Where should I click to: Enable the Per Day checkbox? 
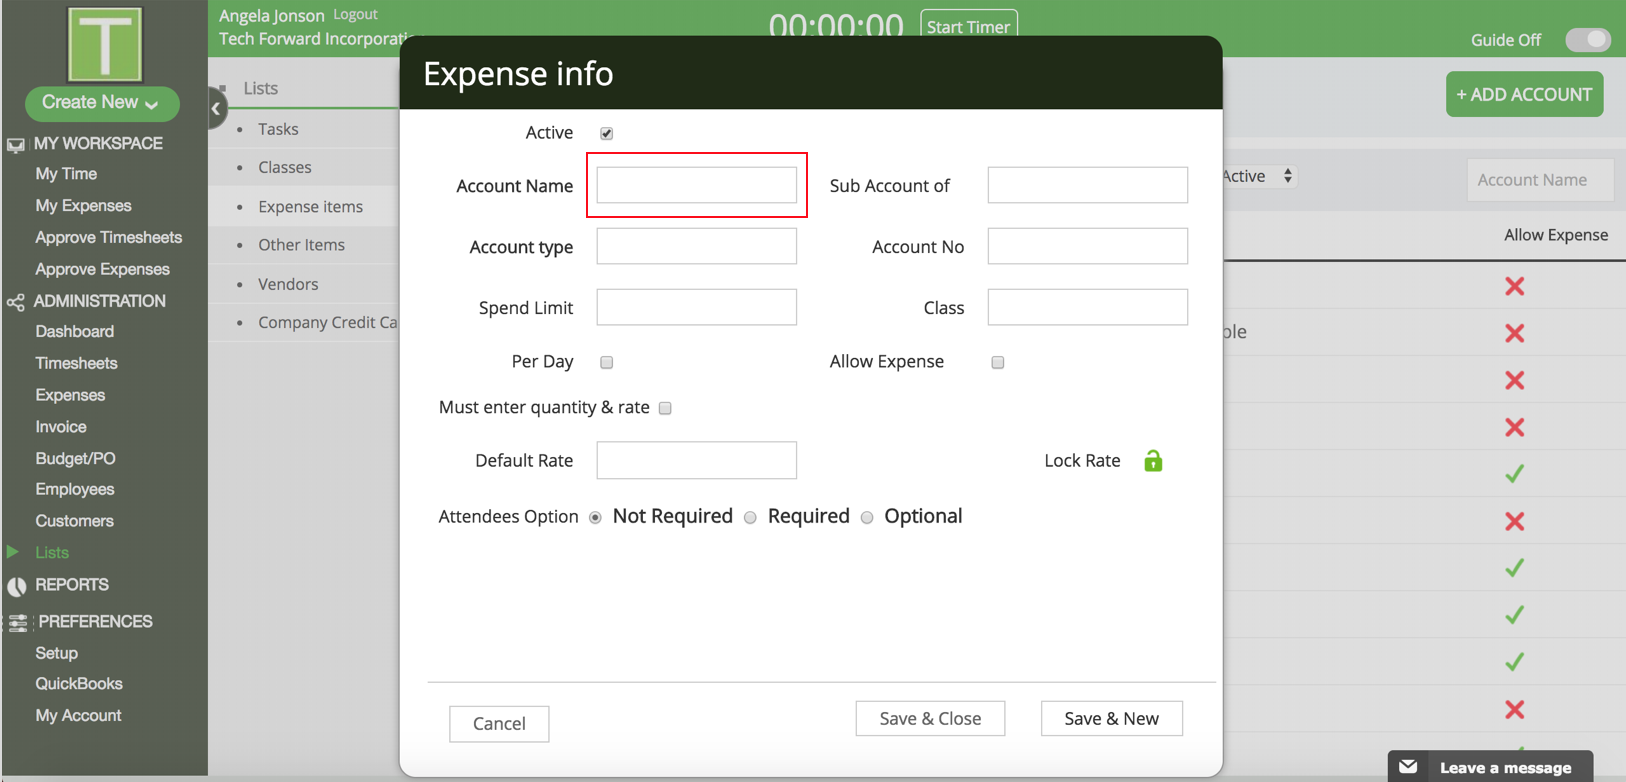point(607,362)
